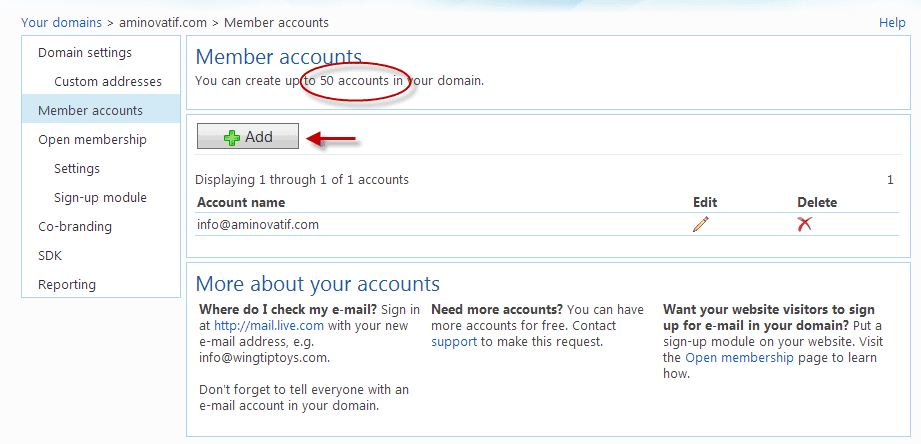This screenshot has width=921, height=444.
Task: Click the support link
Action: 454,341
